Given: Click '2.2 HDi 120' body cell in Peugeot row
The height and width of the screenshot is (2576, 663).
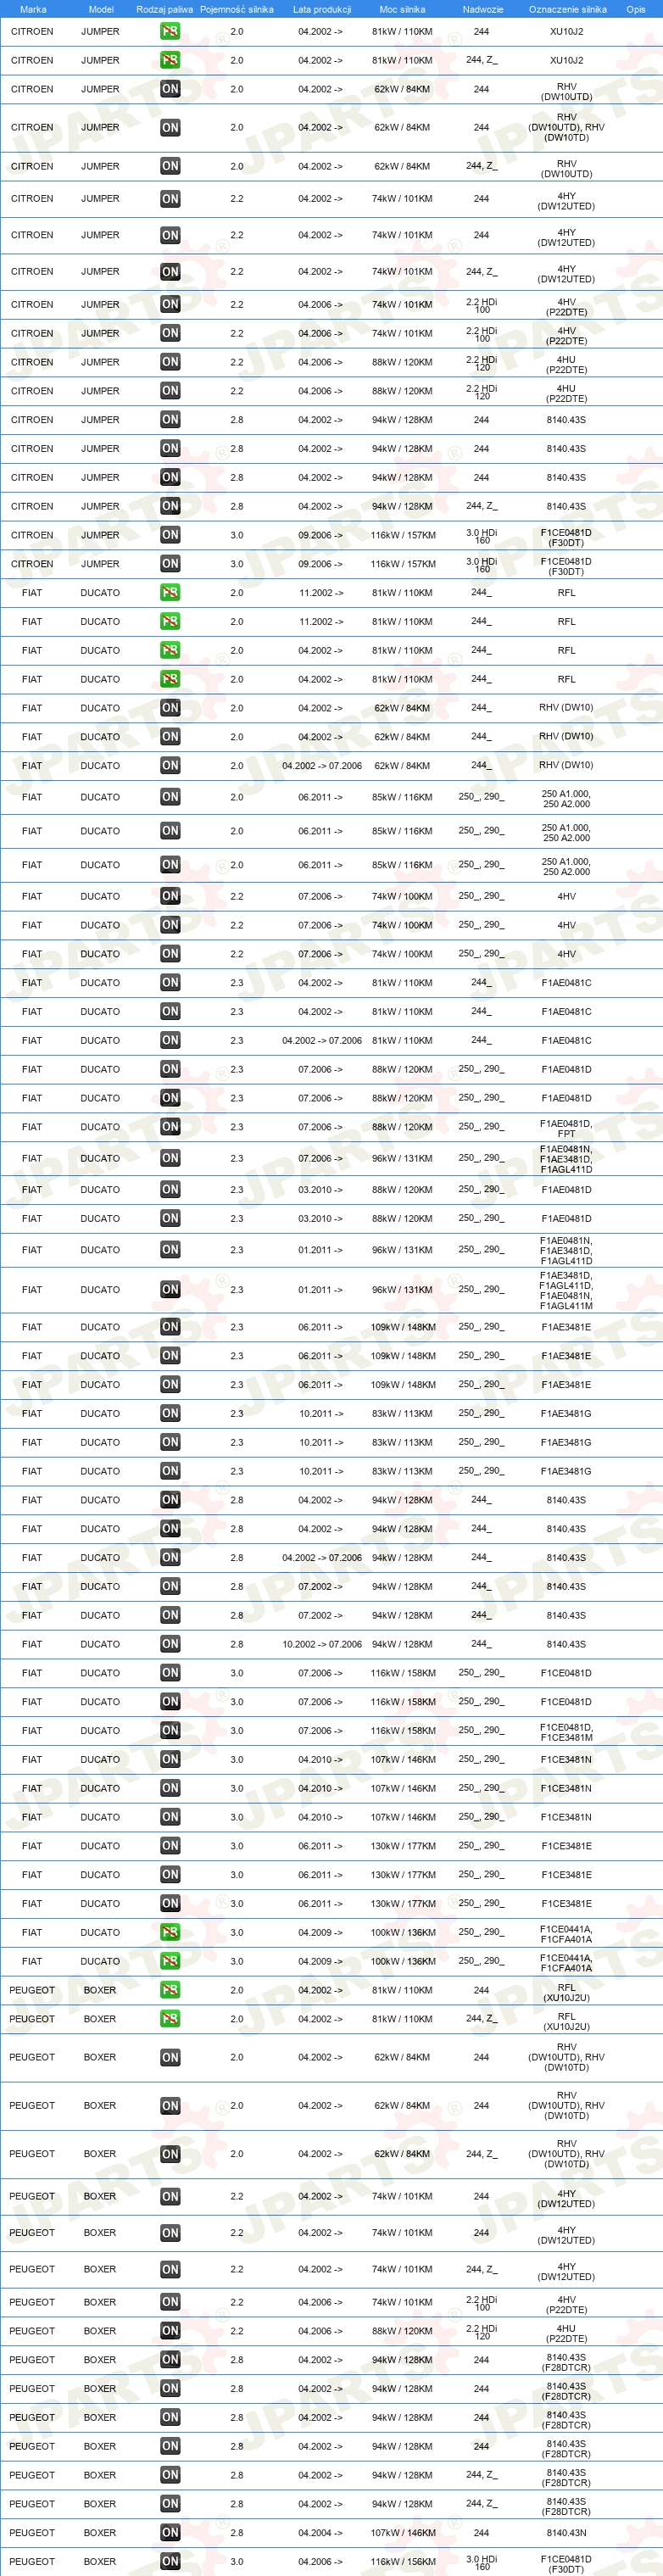Looking at the screenshot, I should click(481, 2332).
